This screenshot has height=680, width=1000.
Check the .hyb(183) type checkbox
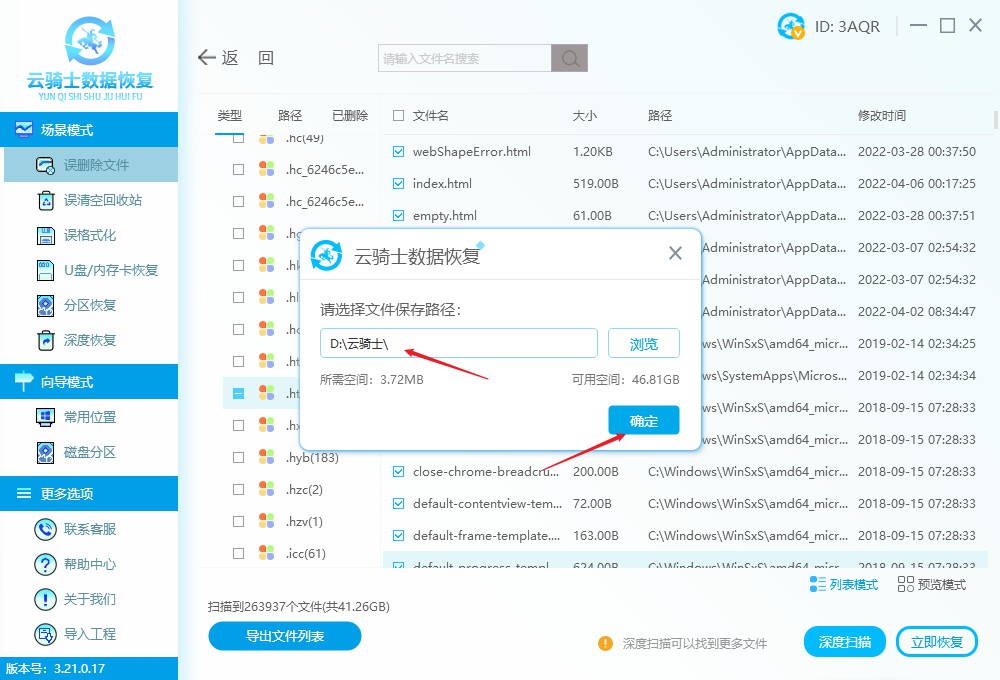[239, 457]
